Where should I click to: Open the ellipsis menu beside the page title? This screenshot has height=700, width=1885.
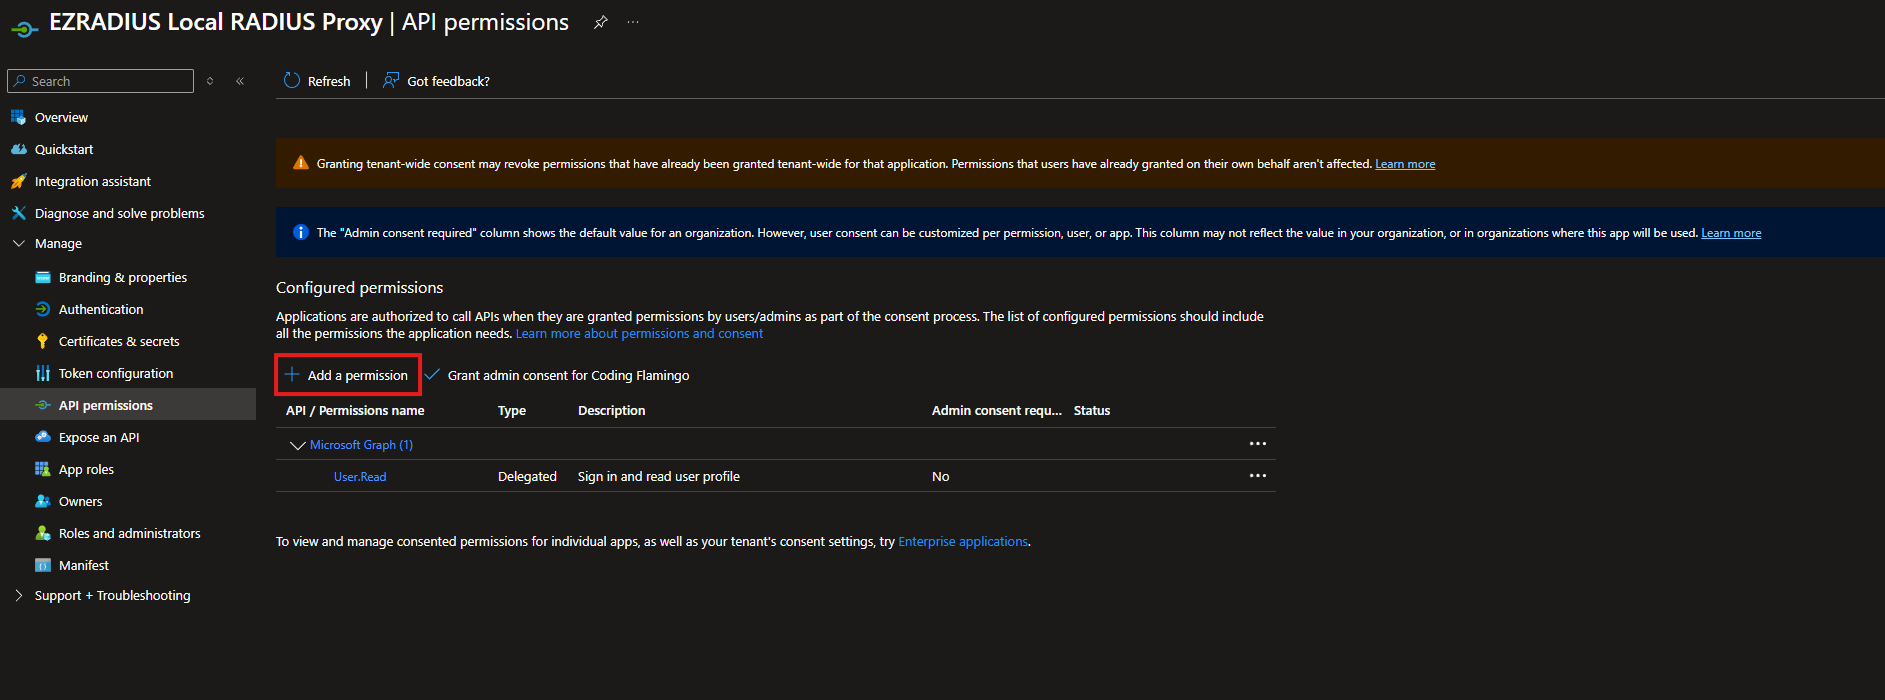coord(633,22)
